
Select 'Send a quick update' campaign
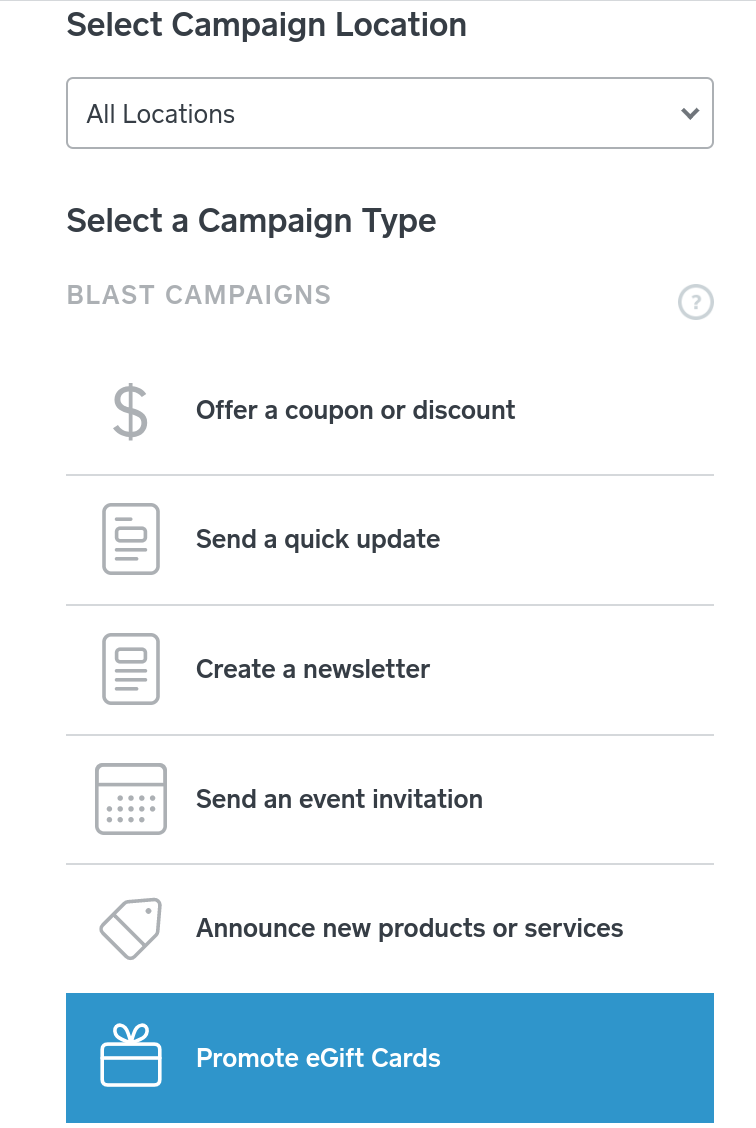tap(317, 539)
